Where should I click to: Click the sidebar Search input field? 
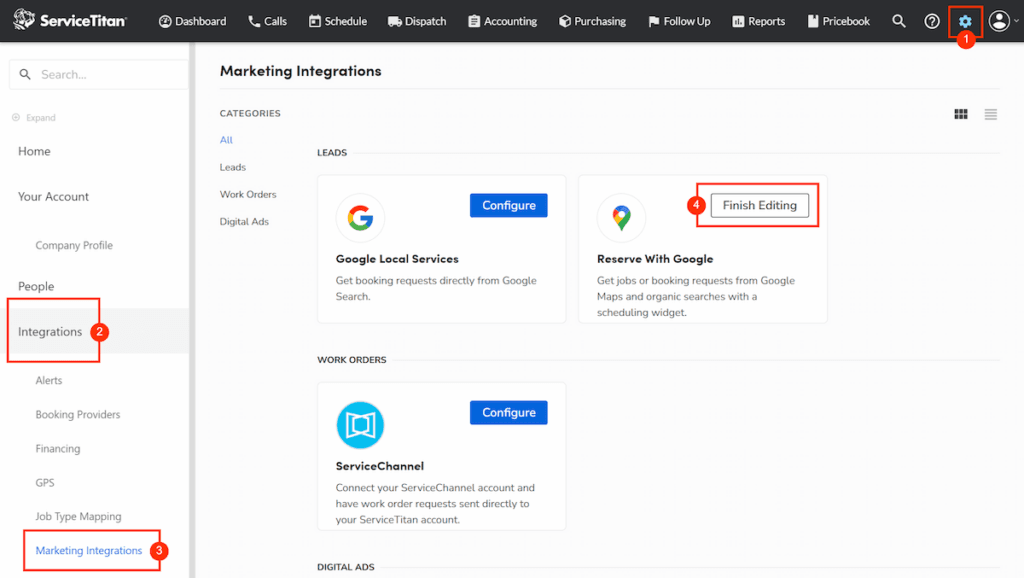point(100,73)
